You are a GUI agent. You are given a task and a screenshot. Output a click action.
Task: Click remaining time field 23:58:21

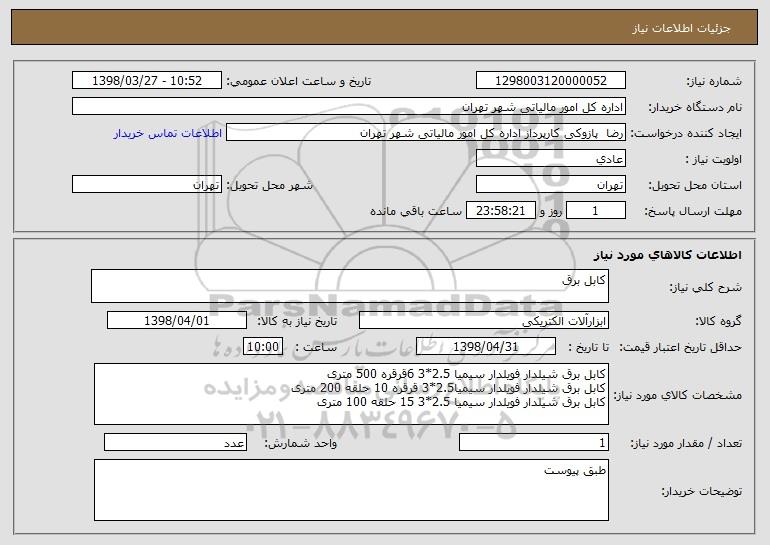500,211
